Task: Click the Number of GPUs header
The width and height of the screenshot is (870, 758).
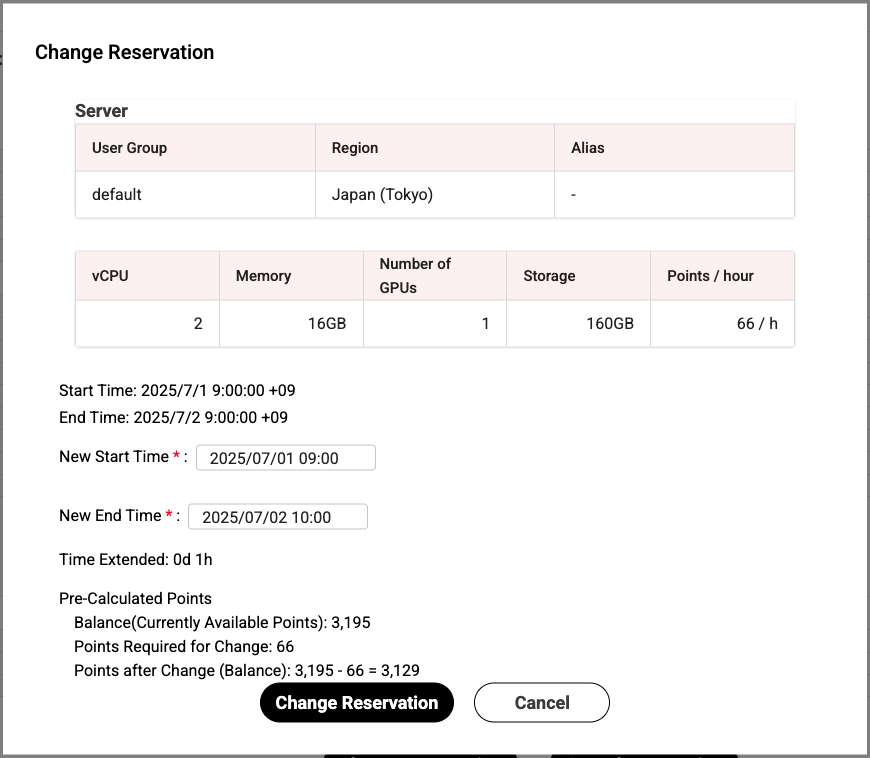Action: [x=415, y=276]
